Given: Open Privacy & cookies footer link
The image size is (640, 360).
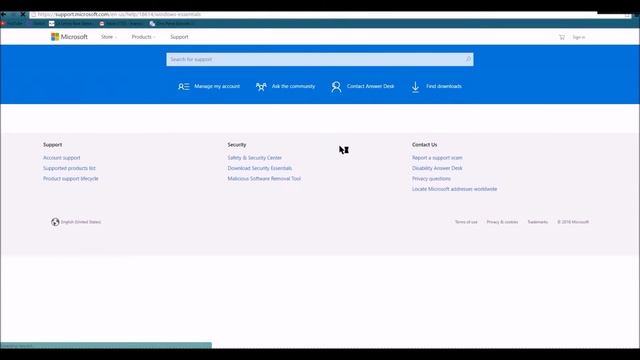Looking at the screenshot, I should 502,222.
